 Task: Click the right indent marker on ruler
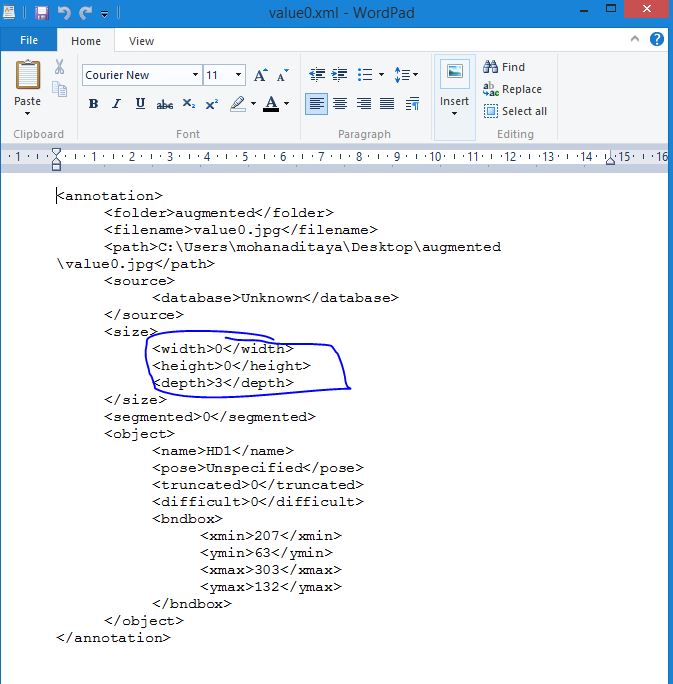[x=610, y=159]
